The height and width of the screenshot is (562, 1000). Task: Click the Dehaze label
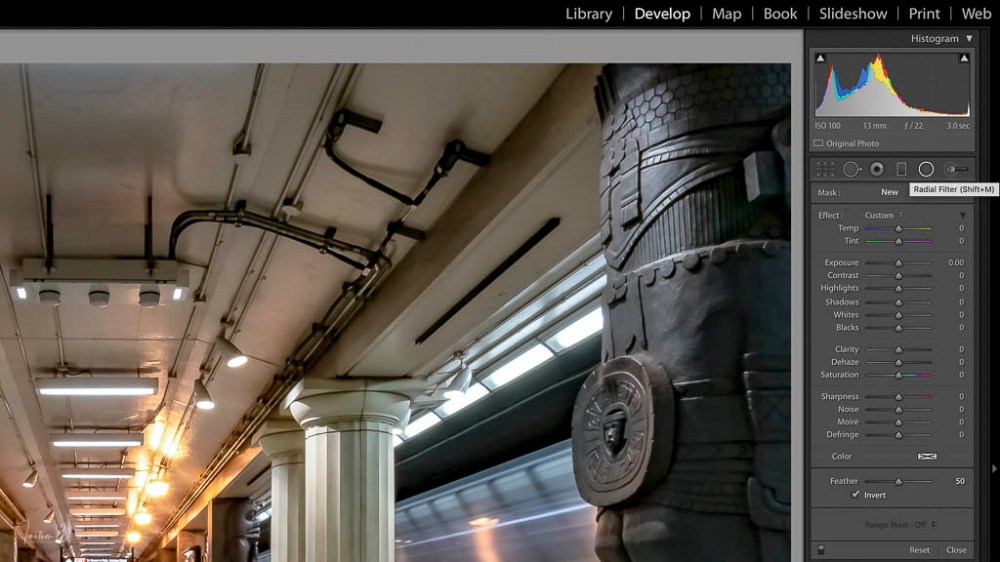[844, 362]
